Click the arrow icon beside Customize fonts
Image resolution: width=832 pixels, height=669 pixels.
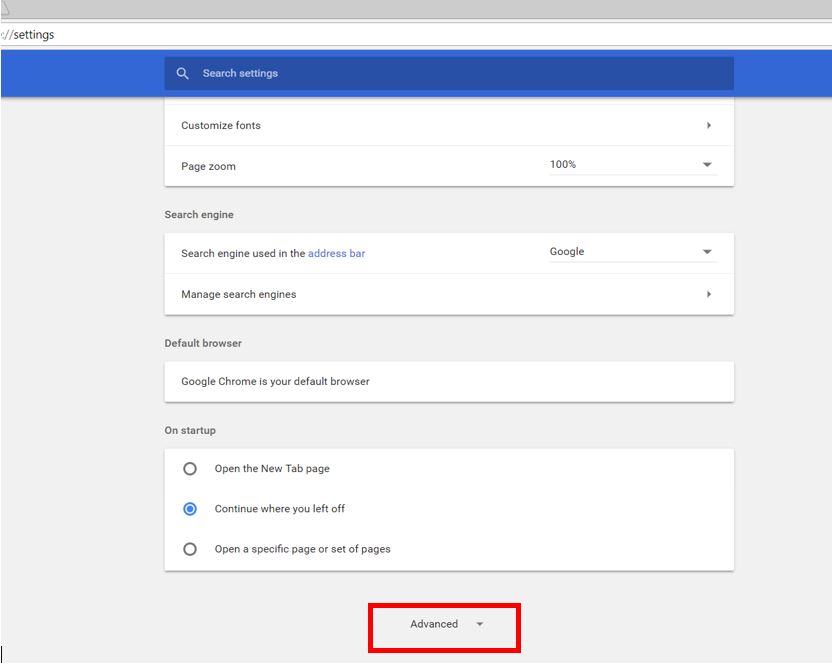(708, 126)
